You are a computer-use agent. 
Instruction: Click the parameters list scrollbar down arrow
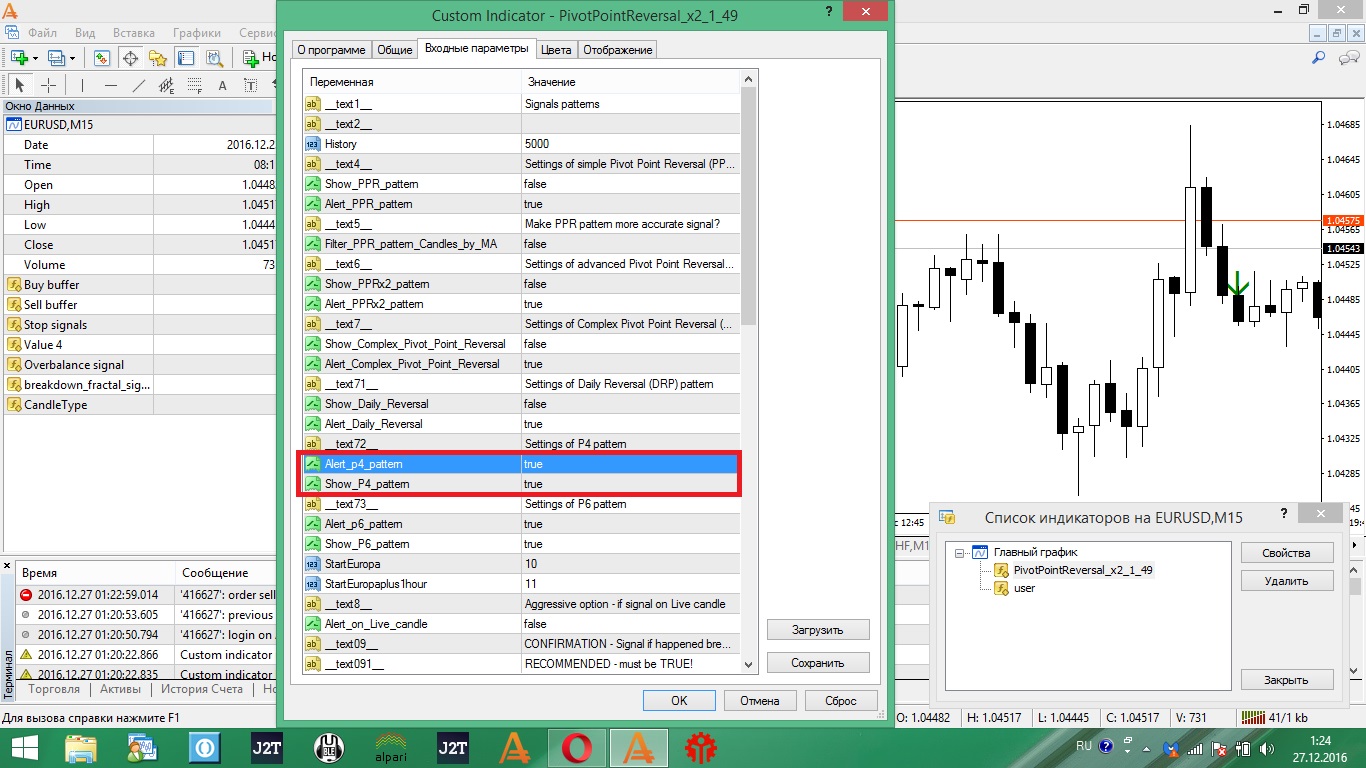pyautogui.click(x=749, y=663)
